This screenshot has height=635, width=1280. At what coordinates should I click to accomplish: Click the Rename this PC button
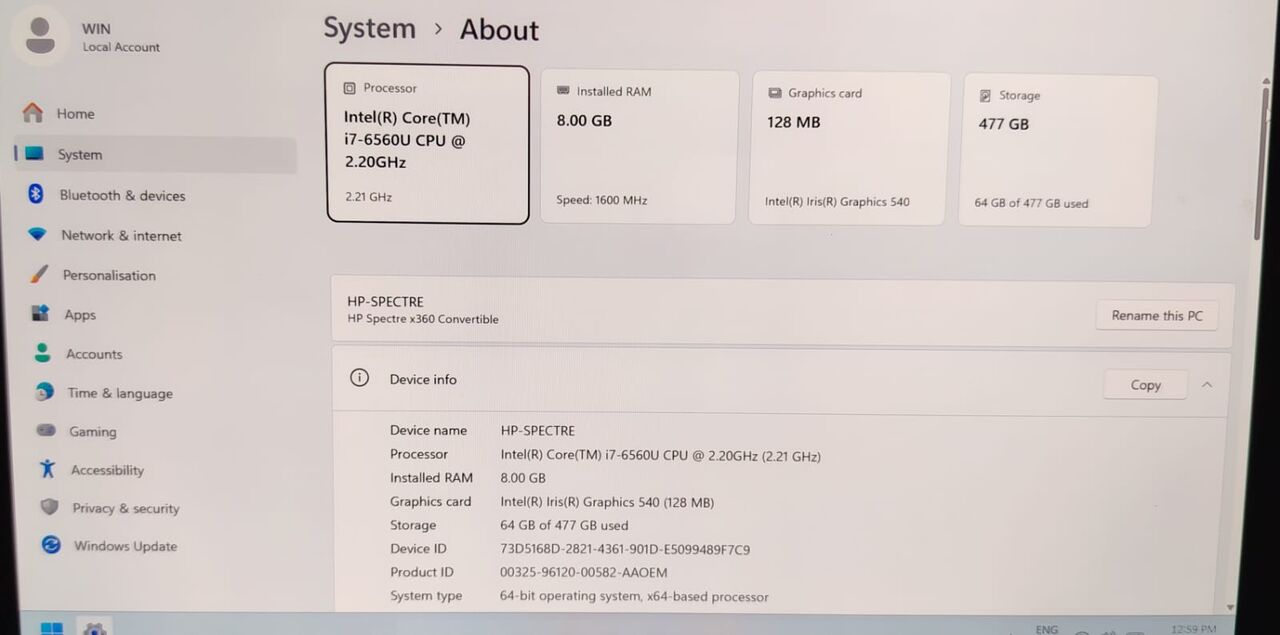pyautogui.click(x=1157, y=315)
